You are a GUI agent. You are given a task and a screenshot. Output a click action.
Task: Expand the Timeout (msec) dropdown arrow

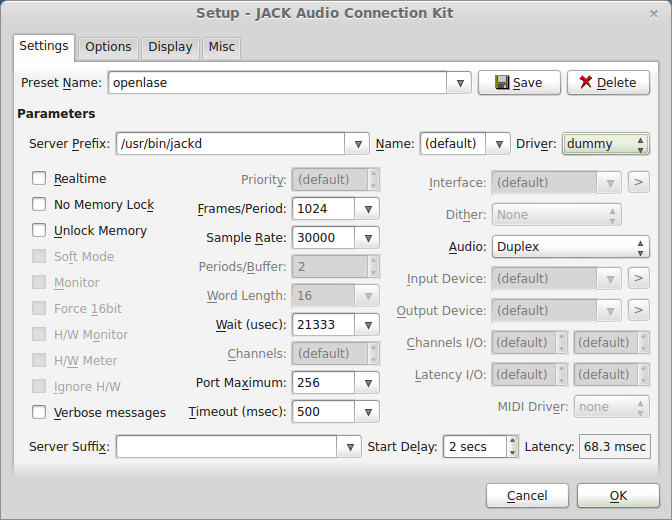coord(367,412)
